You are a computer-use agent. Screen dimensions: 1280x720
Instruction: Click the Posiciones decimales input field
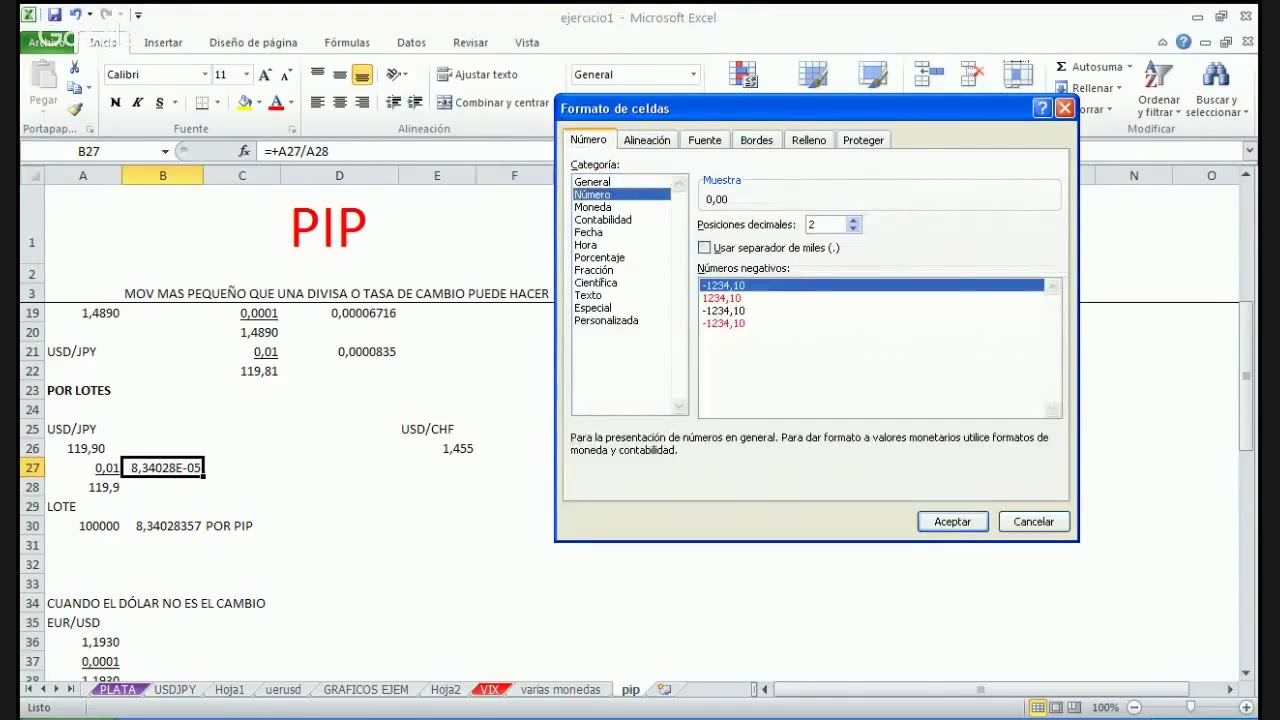pos(826,225)
